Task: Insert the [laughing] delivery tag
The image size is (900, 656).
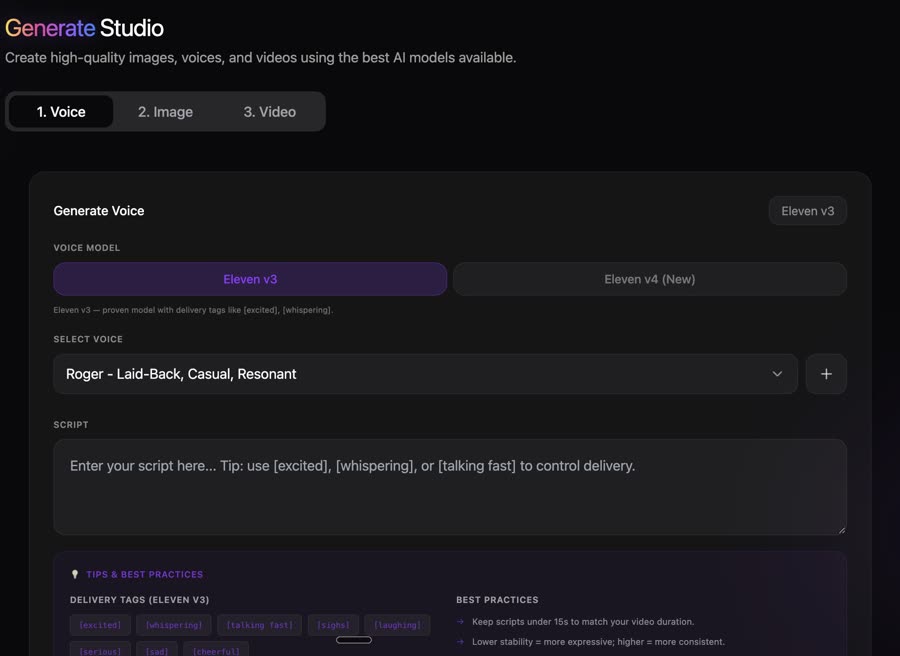Action: (397, 625)
